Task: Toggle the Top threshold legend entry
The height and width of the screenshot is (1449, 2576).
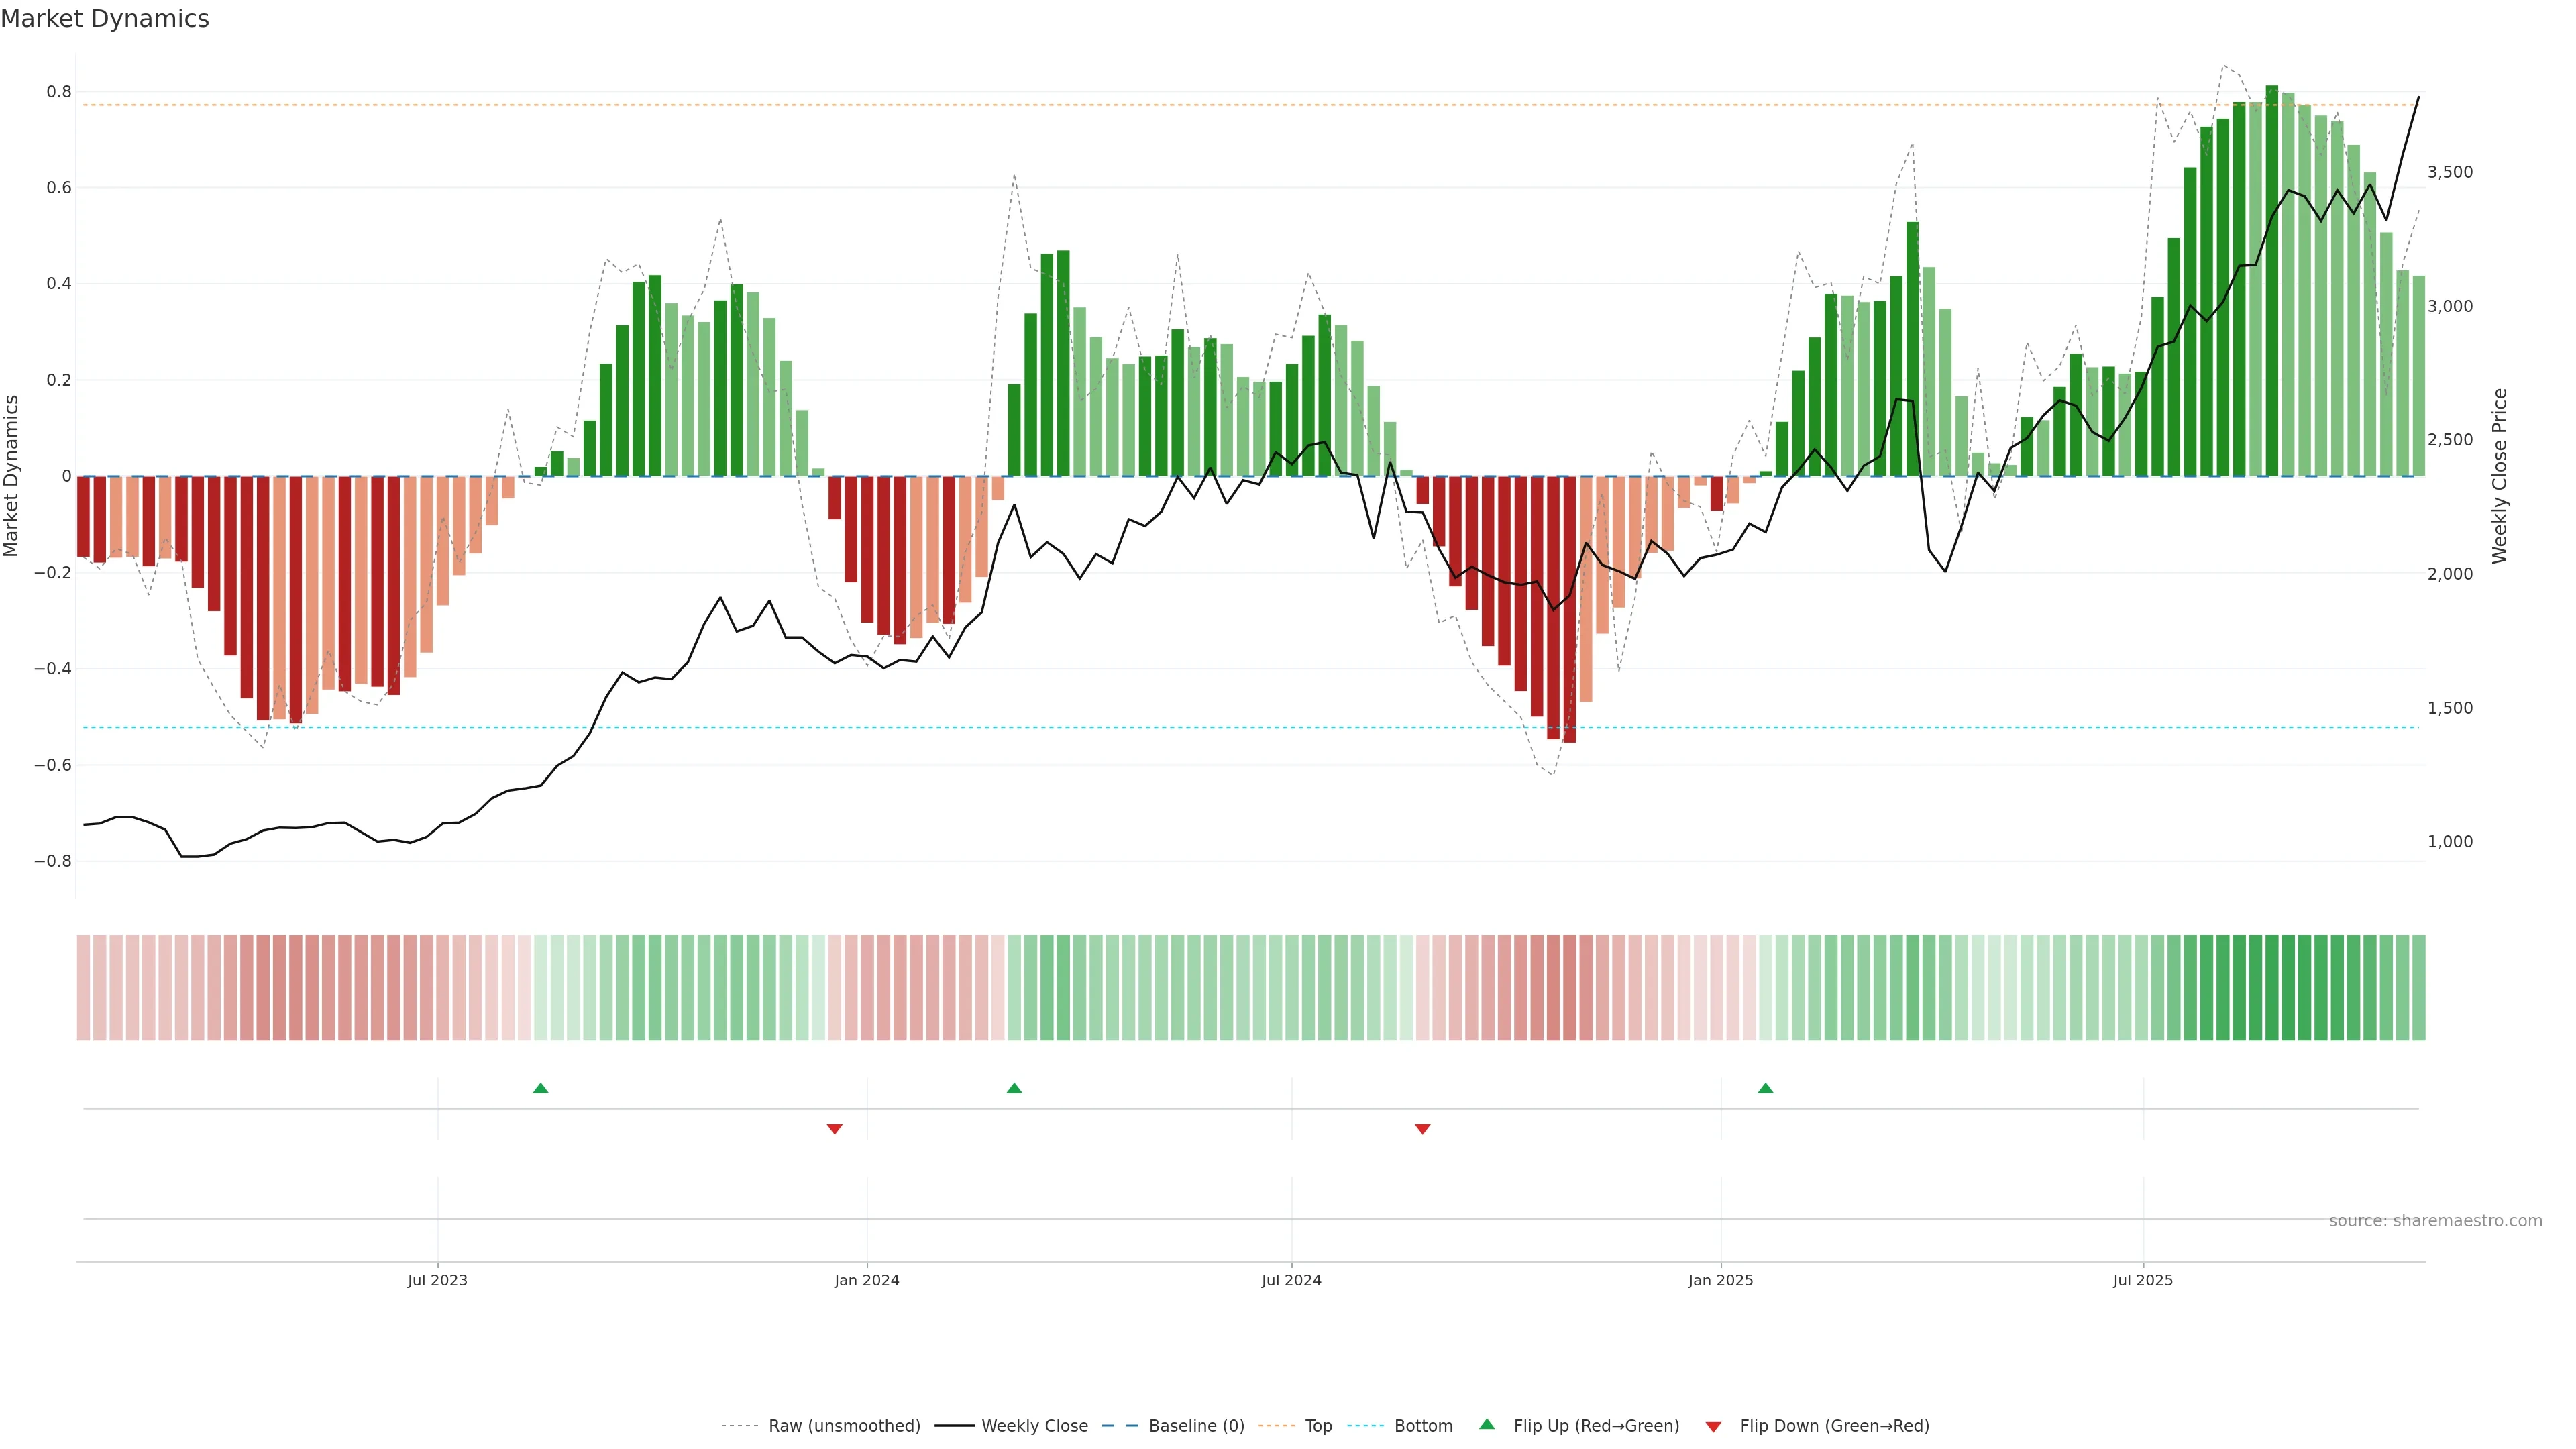Action: [x=1317, y=1425]
